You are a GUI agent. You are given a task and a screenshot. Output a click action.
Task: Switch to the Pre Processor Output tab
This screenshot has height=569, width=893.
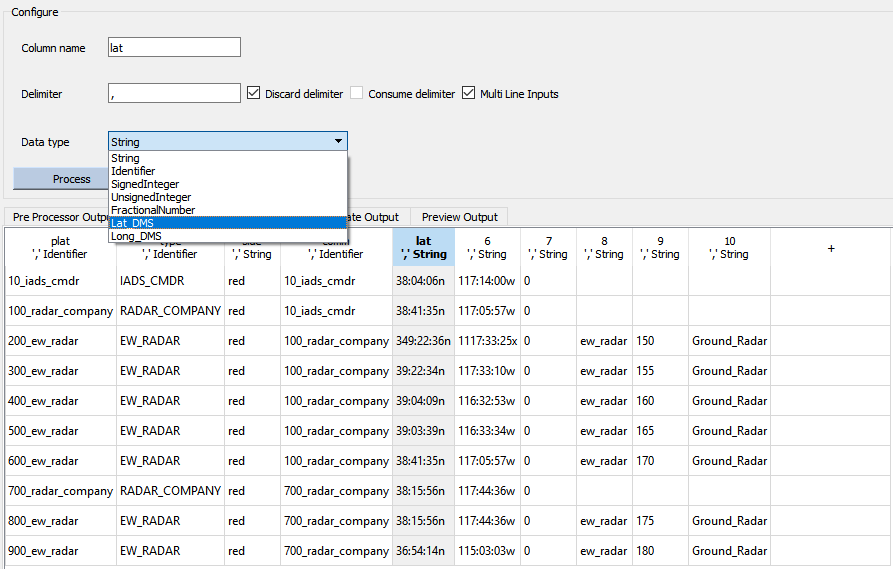[x=57, y=217]
